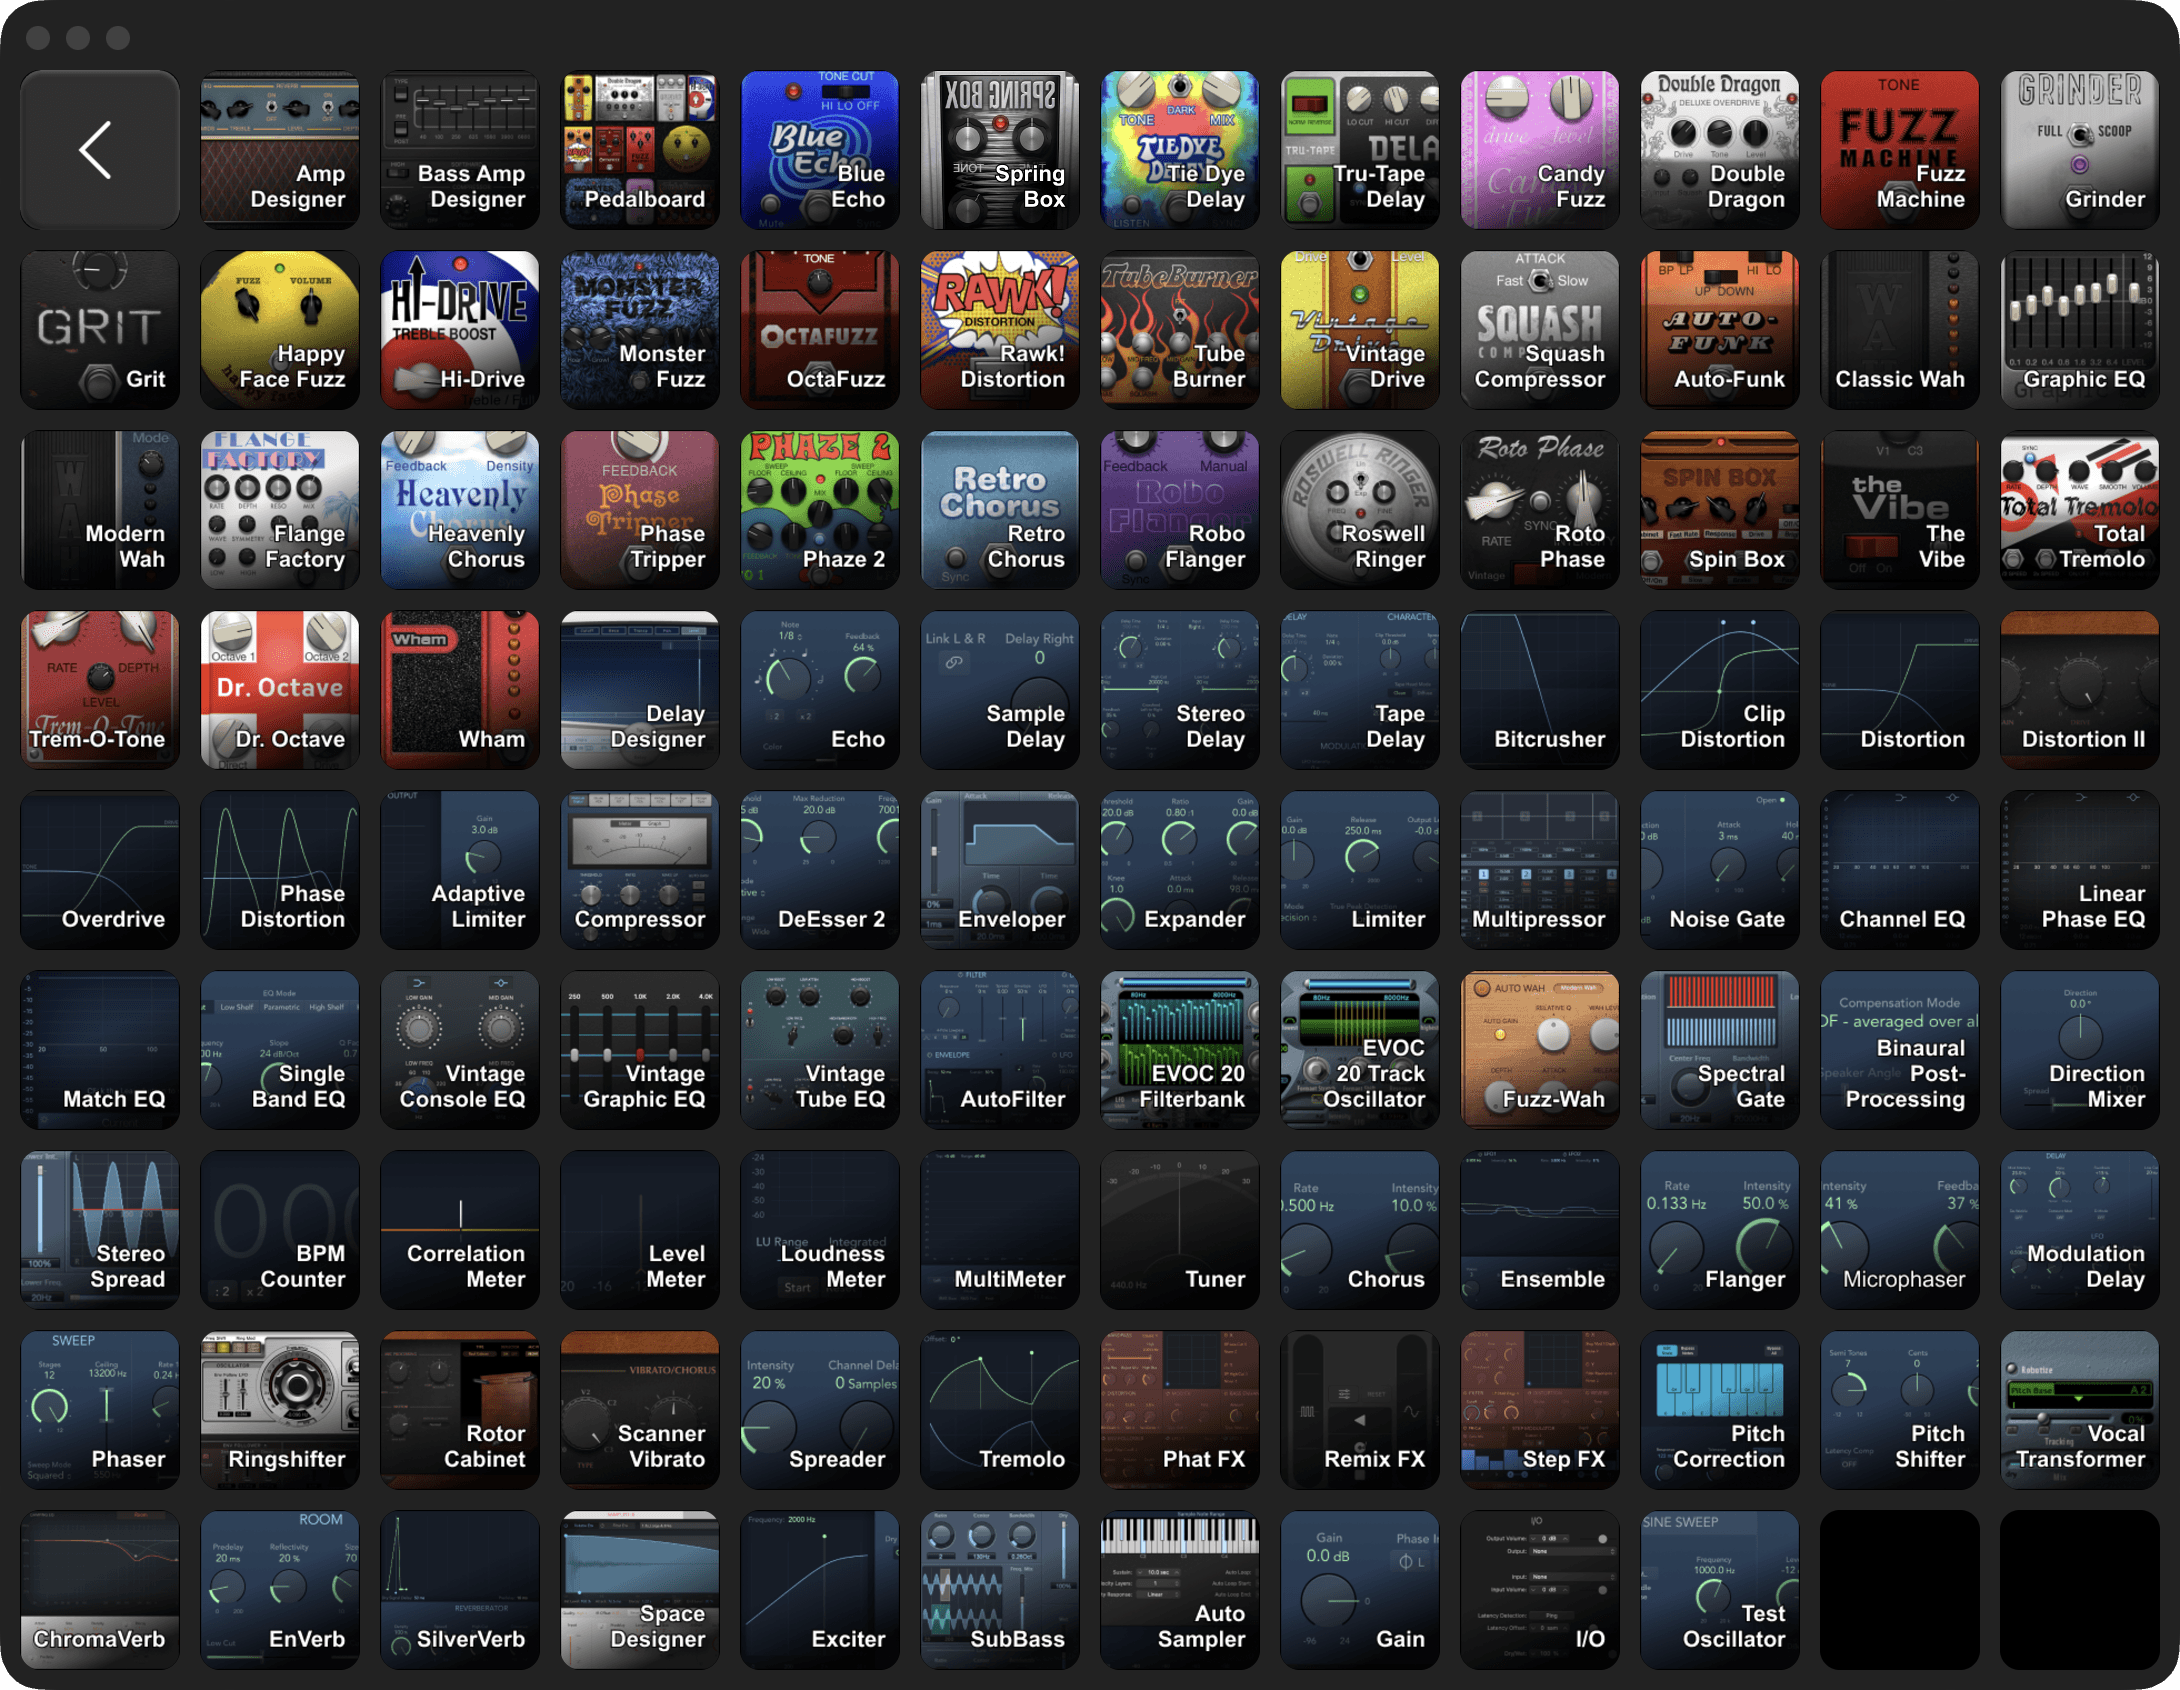Select the Channel EQ plug-in
The height and width of the screenshot is (1690, 2180).
pos(1900,870)
